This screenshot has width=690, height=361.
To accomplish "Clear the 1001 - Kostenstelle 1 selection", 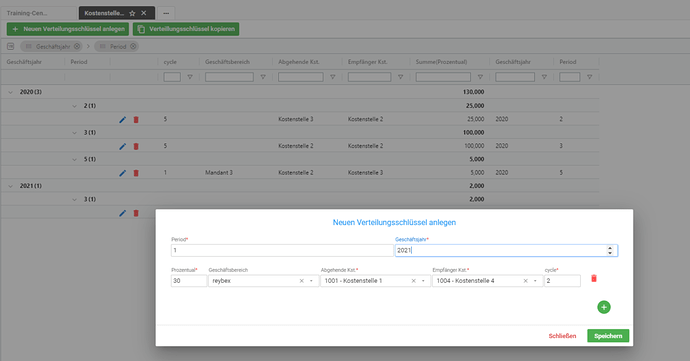I will point(413,281).
